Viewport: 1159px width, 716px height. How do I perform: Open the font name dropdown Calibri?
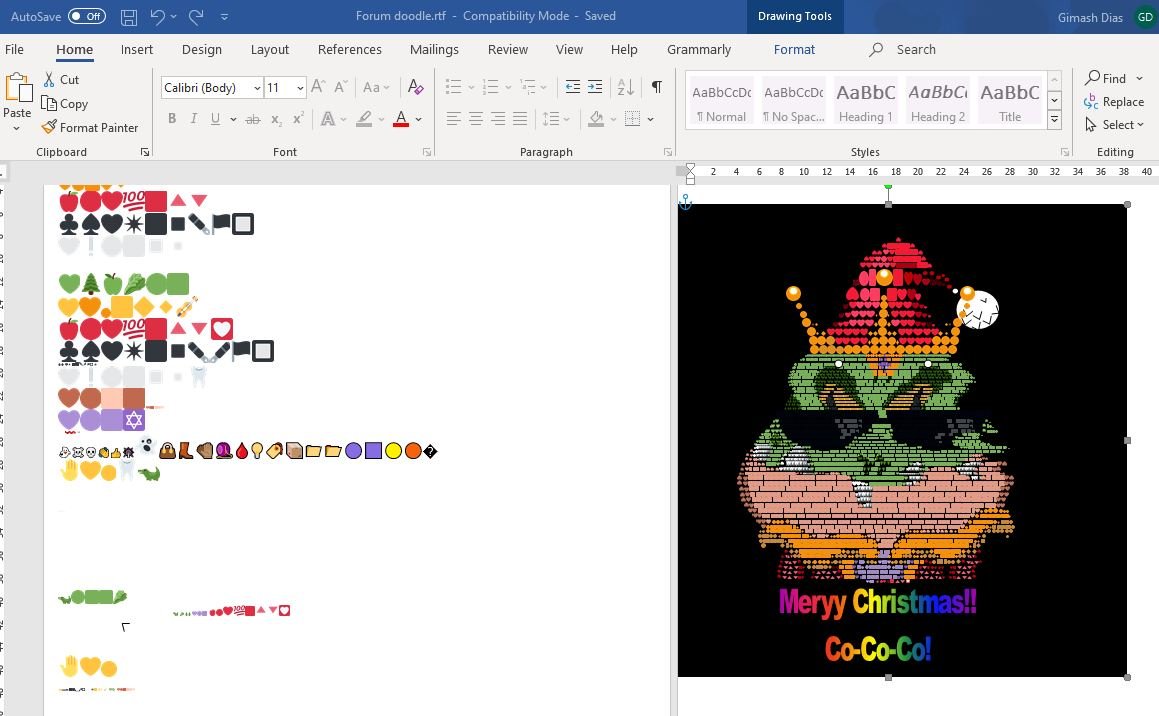(257, 88)
